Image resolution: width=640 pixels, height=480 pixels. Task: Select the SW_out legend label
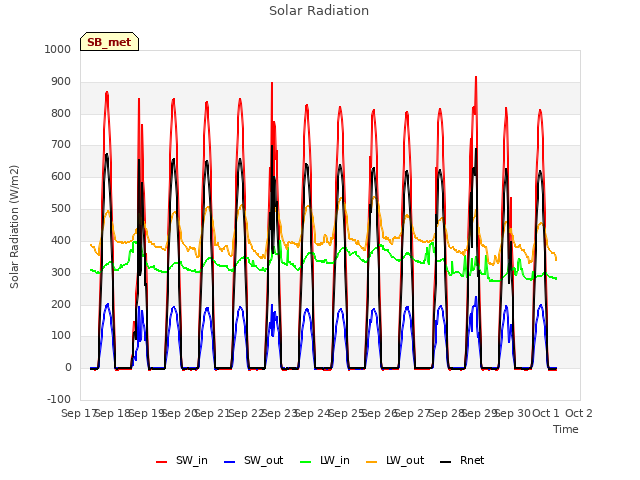[264, 460]
